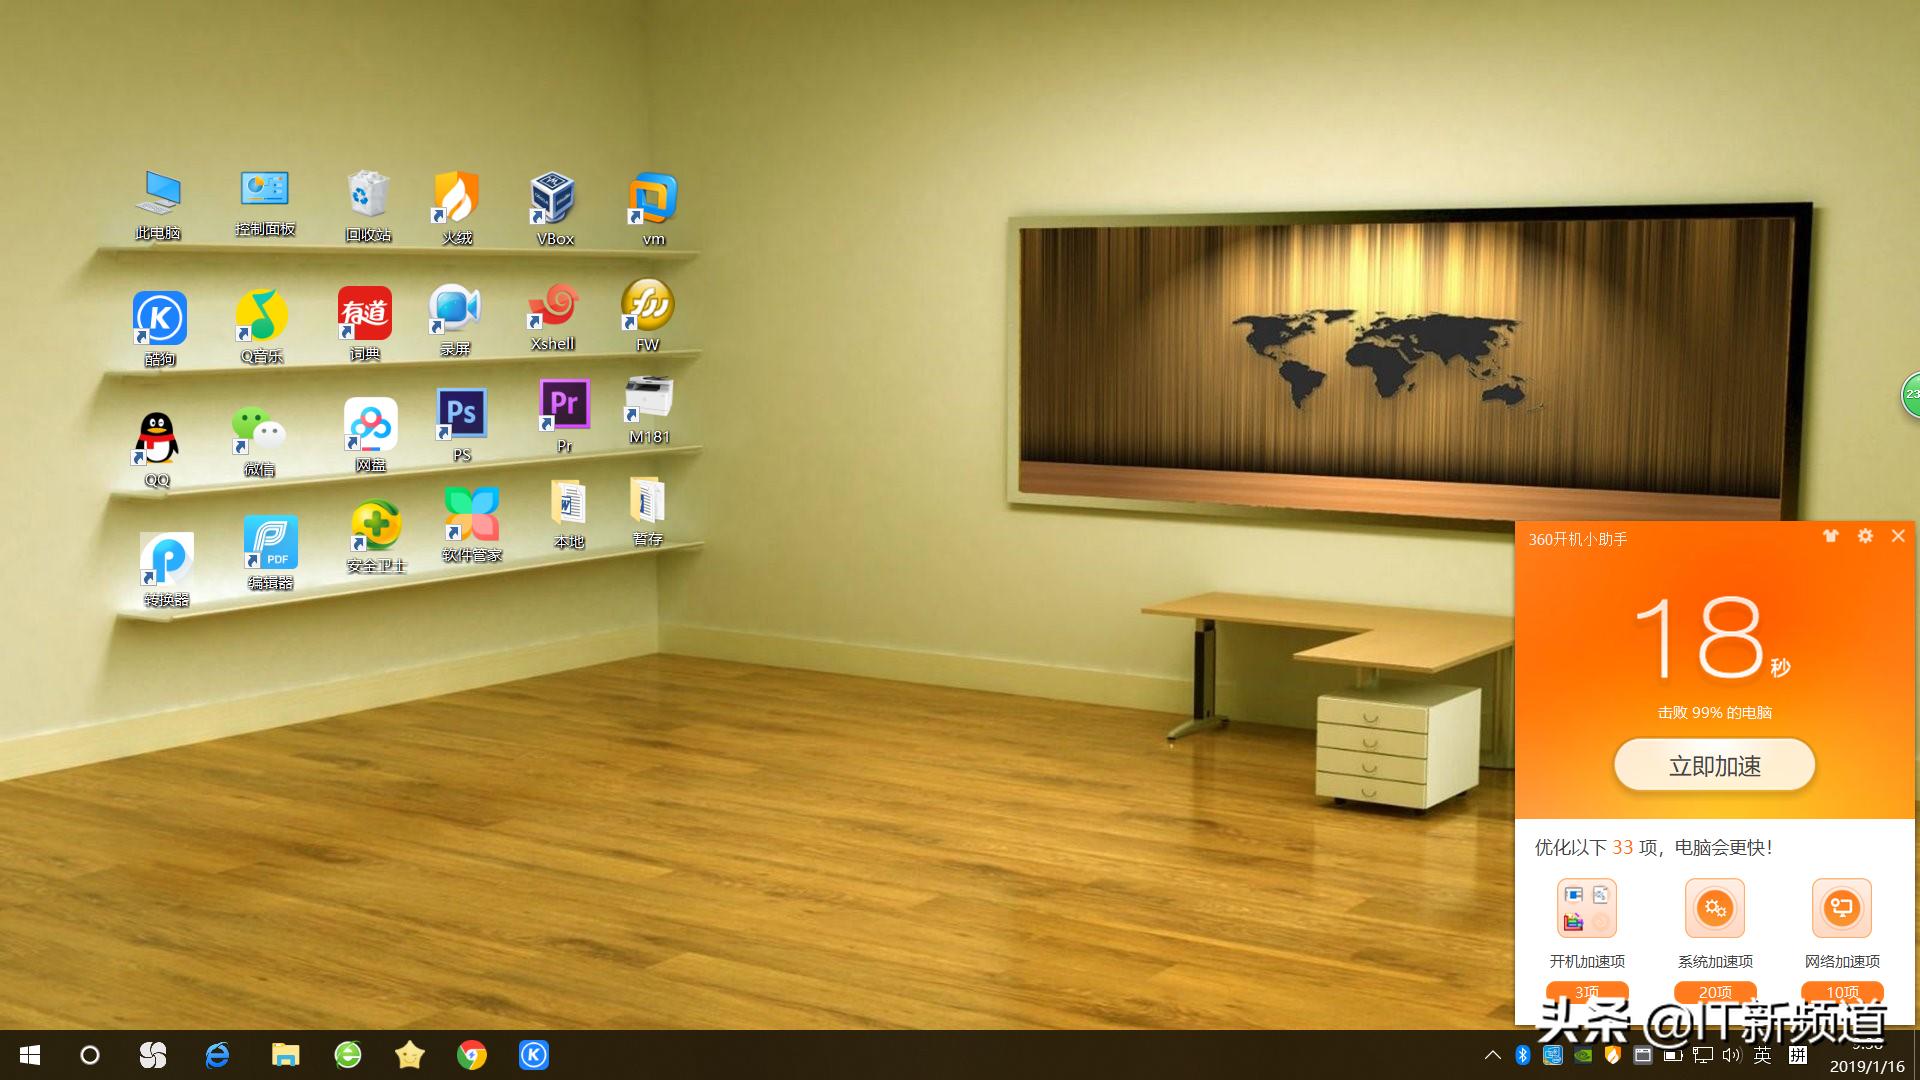1920x1080 pixels.
Task: Select the Pr Premiere shortcut
Action: pos(564,405)
